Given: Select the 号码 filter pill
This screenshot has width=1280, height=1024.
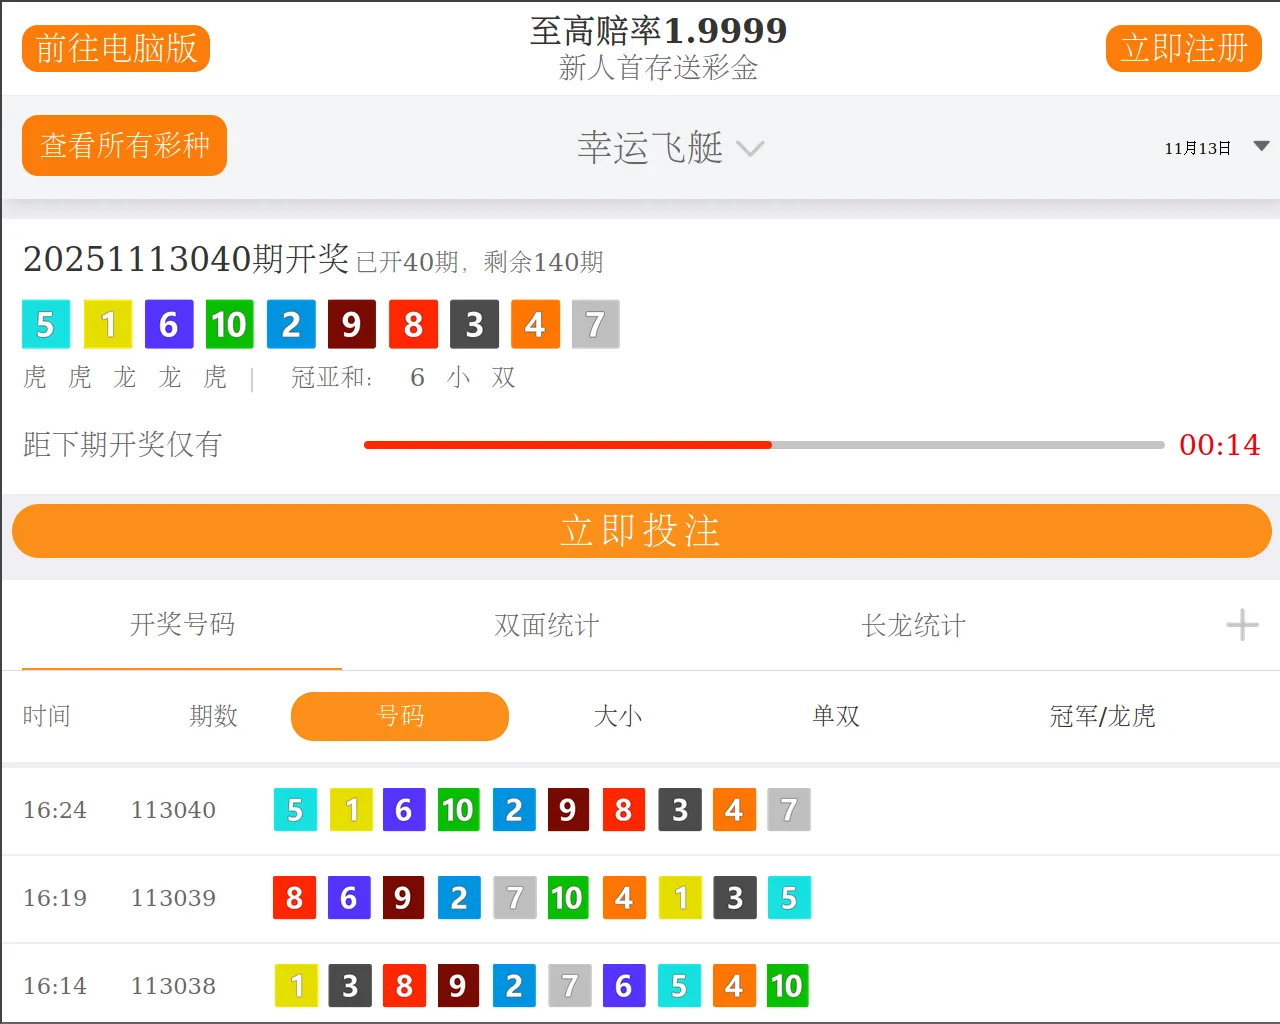Looking at the screenshot, I should (400, 716).
